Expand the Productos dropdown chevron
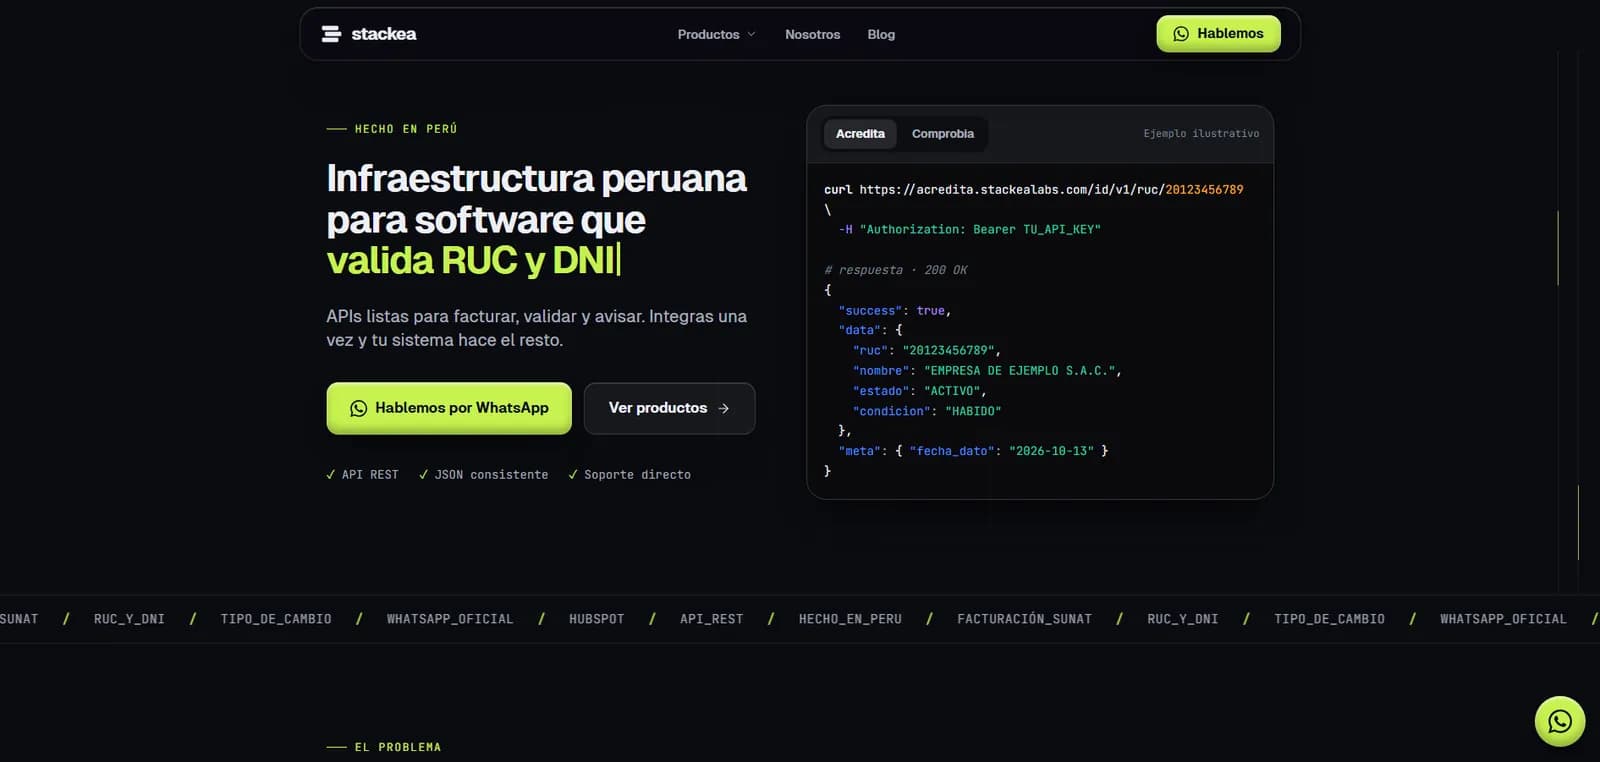Viewport: 1600px width, 762px height. pos(751,34)
